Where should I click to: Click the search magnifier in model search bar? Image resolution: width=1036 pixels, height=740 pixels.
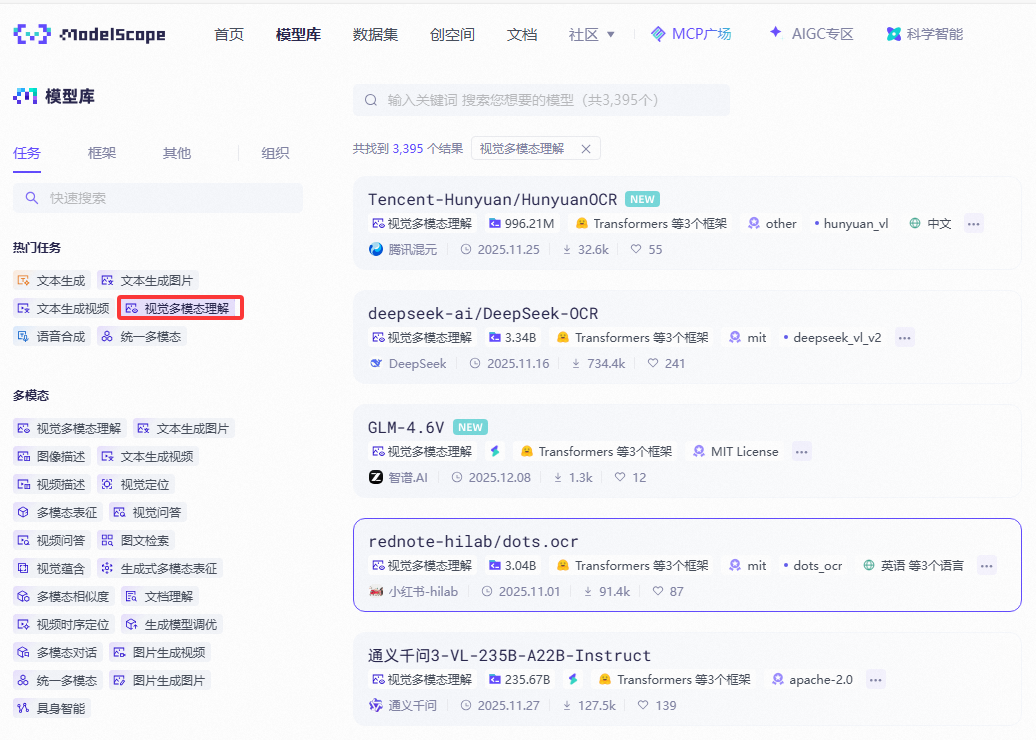(x=371, y=100)
